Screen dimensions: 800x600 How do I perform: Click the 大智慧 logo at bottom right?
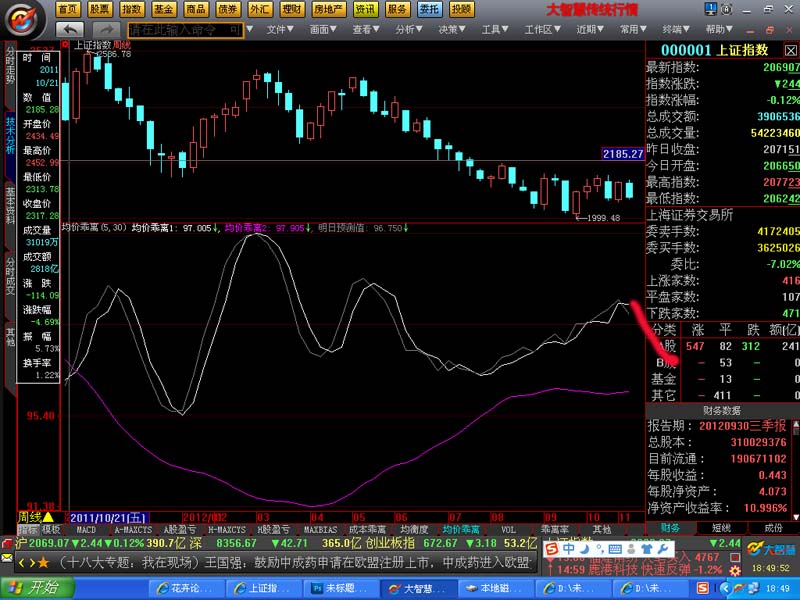771,549
